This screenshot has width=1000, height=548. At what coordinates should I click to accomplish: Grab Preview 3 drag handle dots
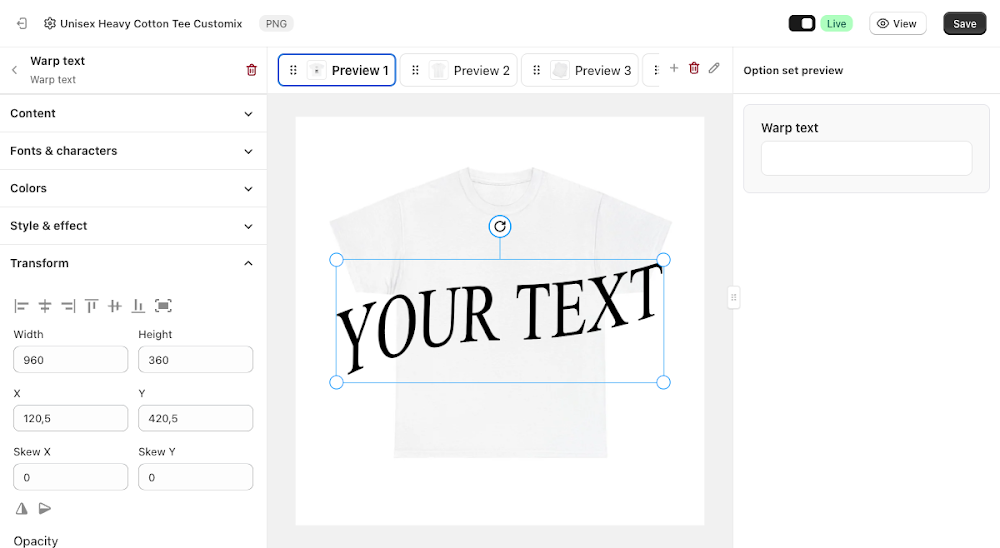click(536, 70)
